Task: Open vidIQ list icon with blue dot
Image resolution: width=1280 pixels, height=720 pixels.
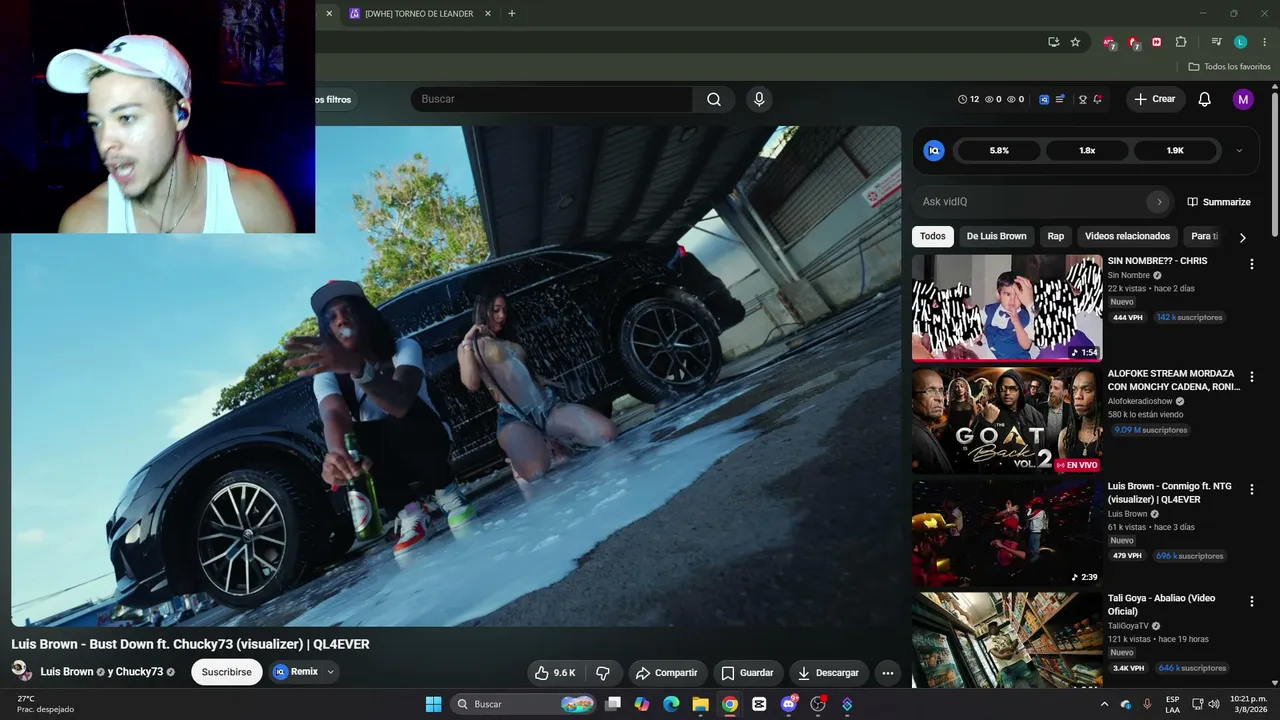Action: click(1060, 99)
